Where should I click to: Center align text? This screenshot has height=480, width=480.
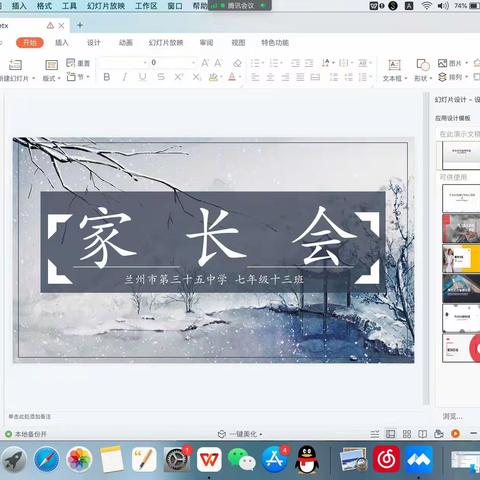coord(270,77)
